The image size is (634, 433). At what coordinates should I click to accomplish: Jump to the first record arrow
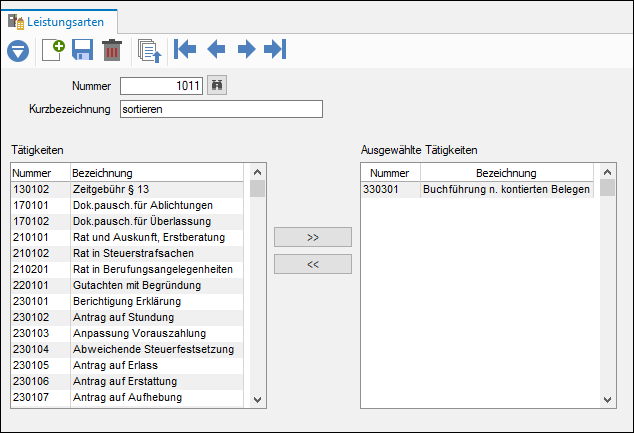point(185,49)
